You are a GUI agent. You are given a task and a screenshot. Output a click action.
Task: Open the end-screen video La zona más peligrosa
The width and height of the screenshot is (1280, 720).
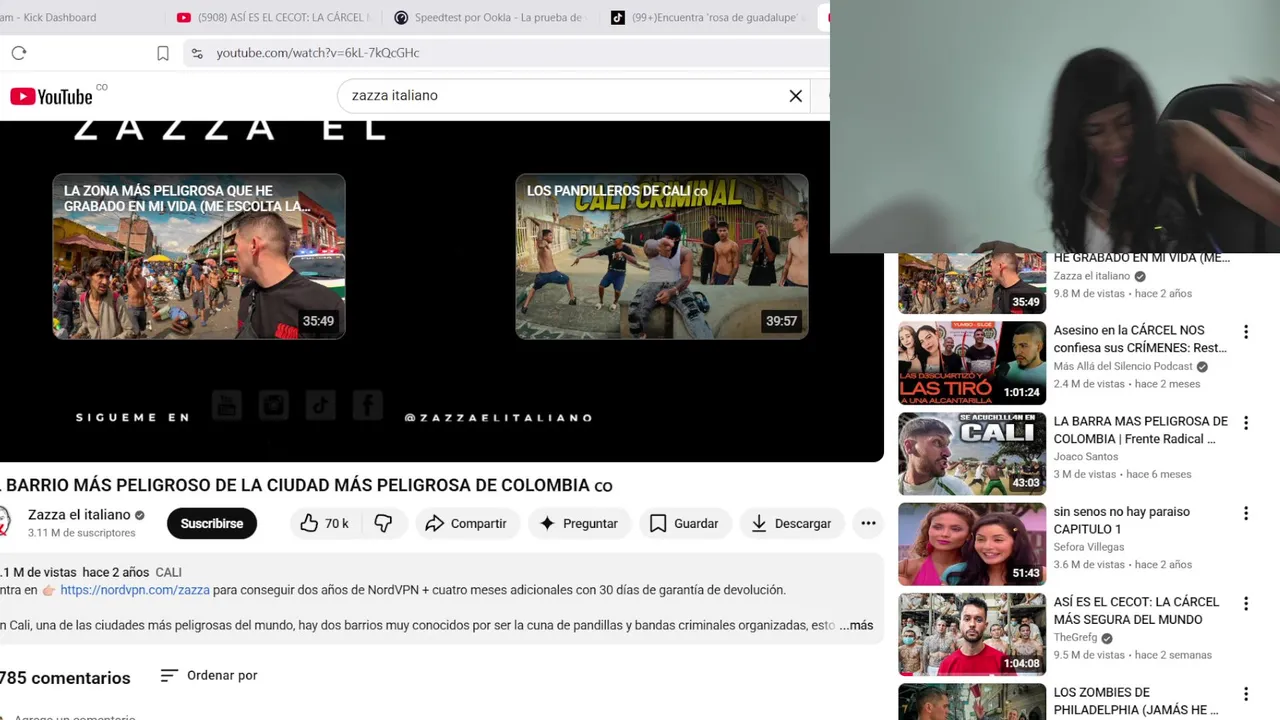(x=199, y=257)
